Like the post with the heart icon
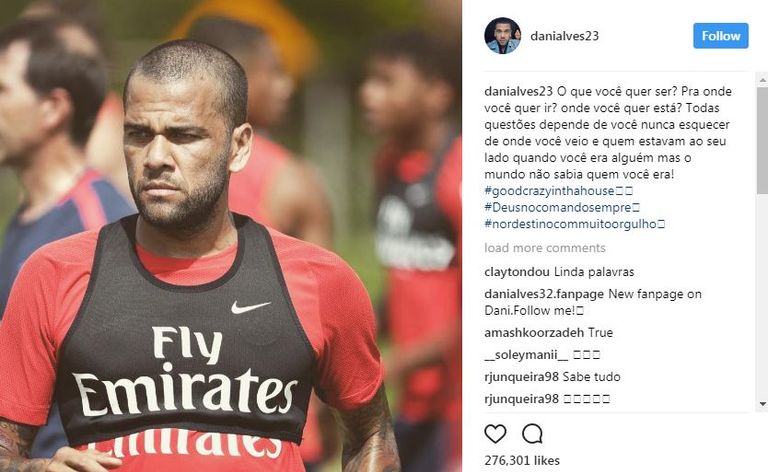768x472 pixels. click(495, 434)
